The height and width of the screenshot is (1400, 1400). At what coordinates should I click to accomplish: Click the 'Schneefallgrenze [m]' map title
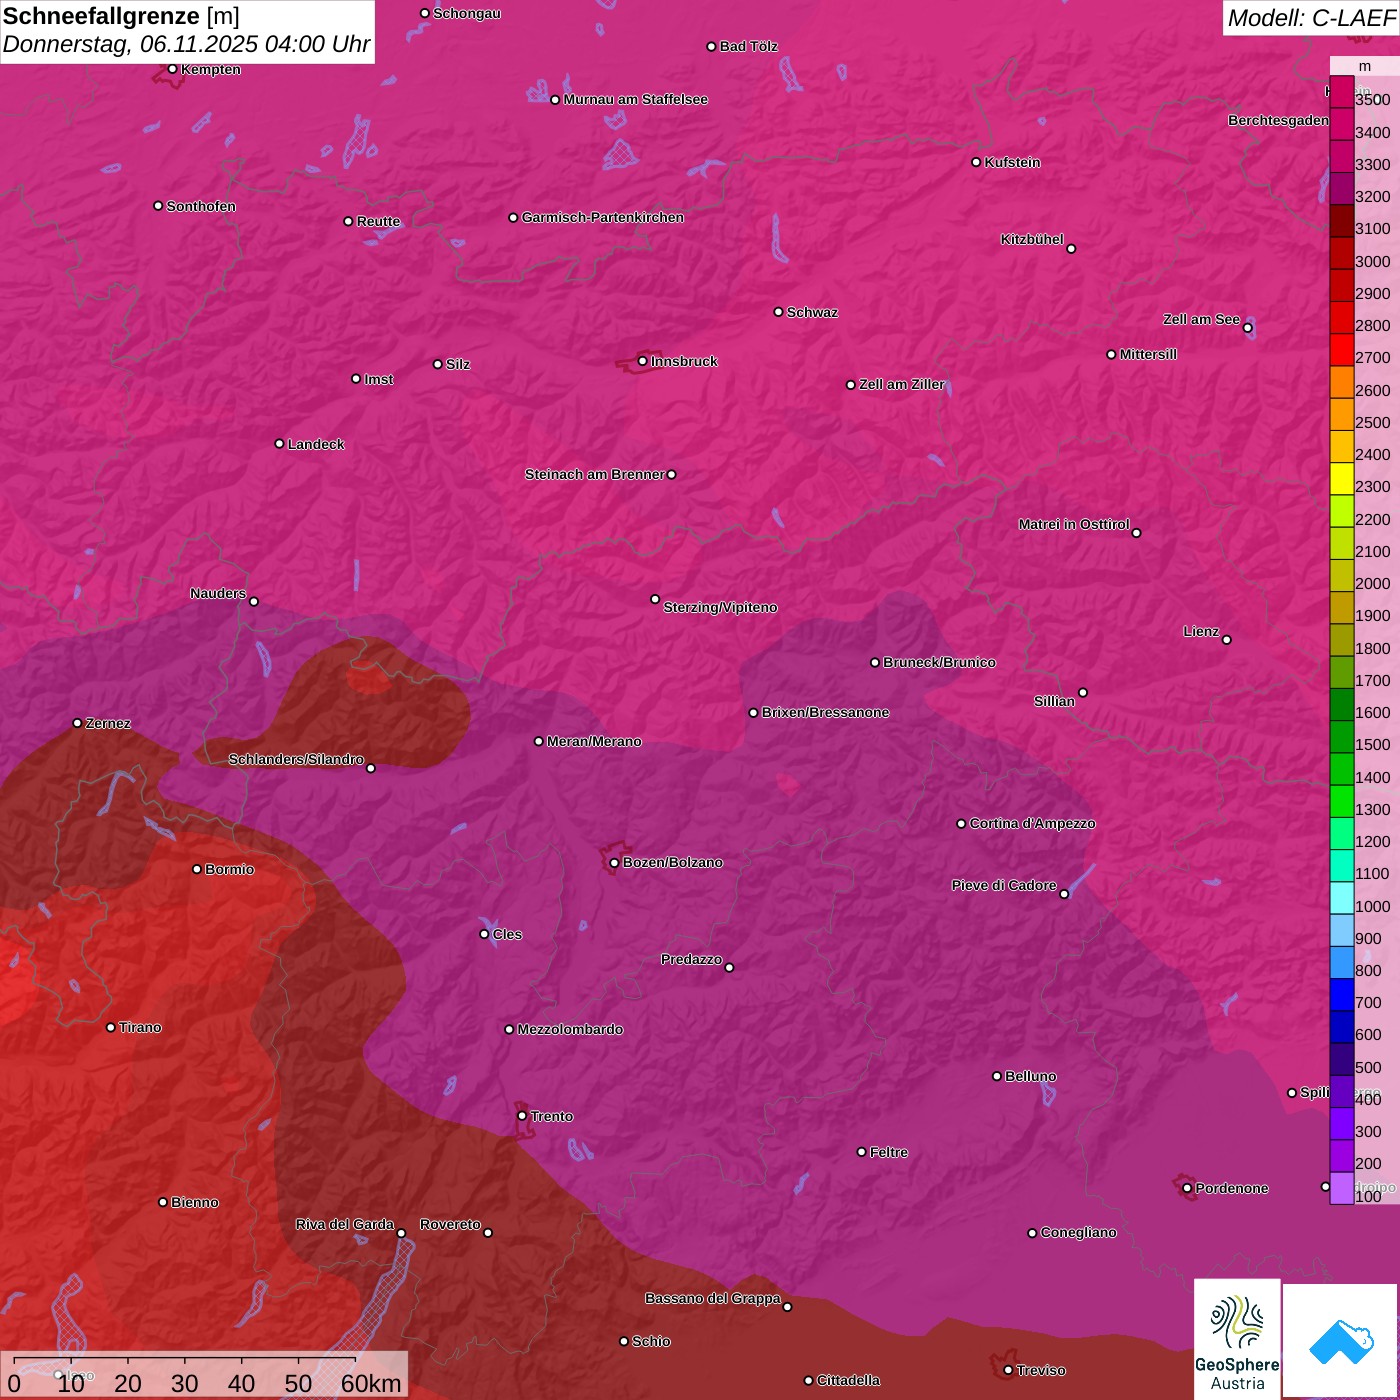click(121, 16)
